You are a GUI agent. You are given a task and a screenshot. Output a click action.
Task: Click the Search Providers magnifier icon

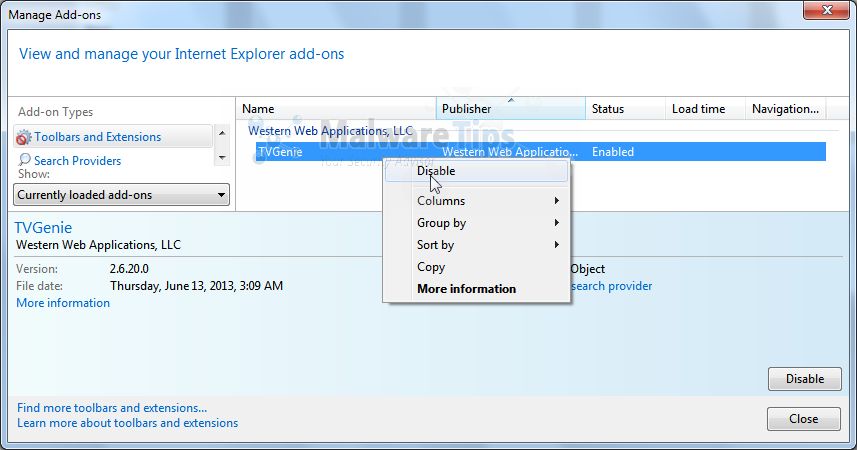[x=23, y=161]
